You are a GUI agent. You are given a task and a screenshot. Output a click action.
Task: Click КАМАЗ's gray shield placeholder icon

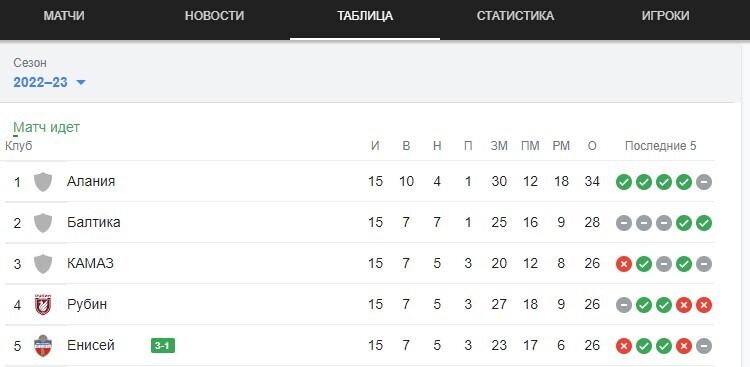[43, 264]
